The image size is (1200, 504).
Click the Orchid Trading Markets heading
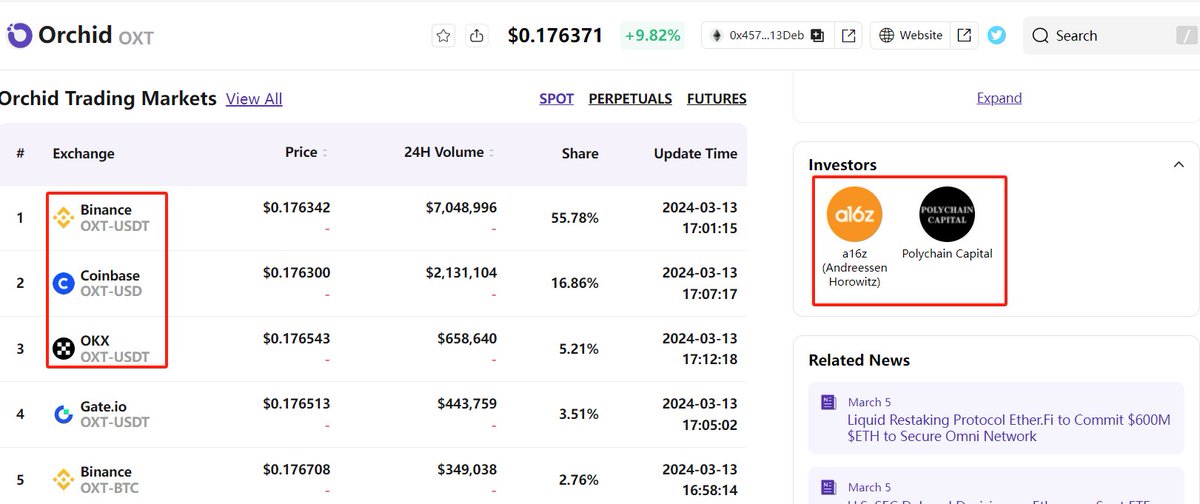[x=108, y=98]
